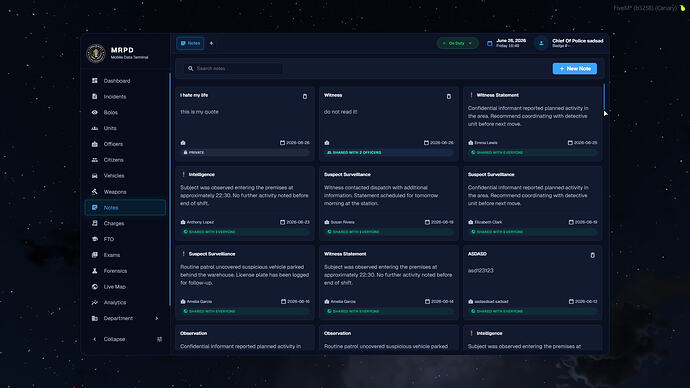Select the Notes tab
690x388 pixels.
tap(190, 43)
